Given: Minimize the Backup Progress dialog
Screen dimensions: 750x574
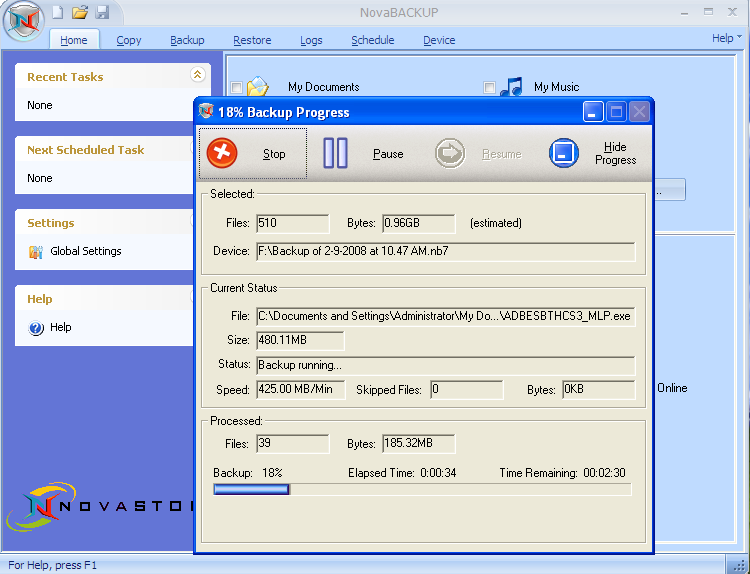Looking at the screenshot, I should (x=593, y=112).
